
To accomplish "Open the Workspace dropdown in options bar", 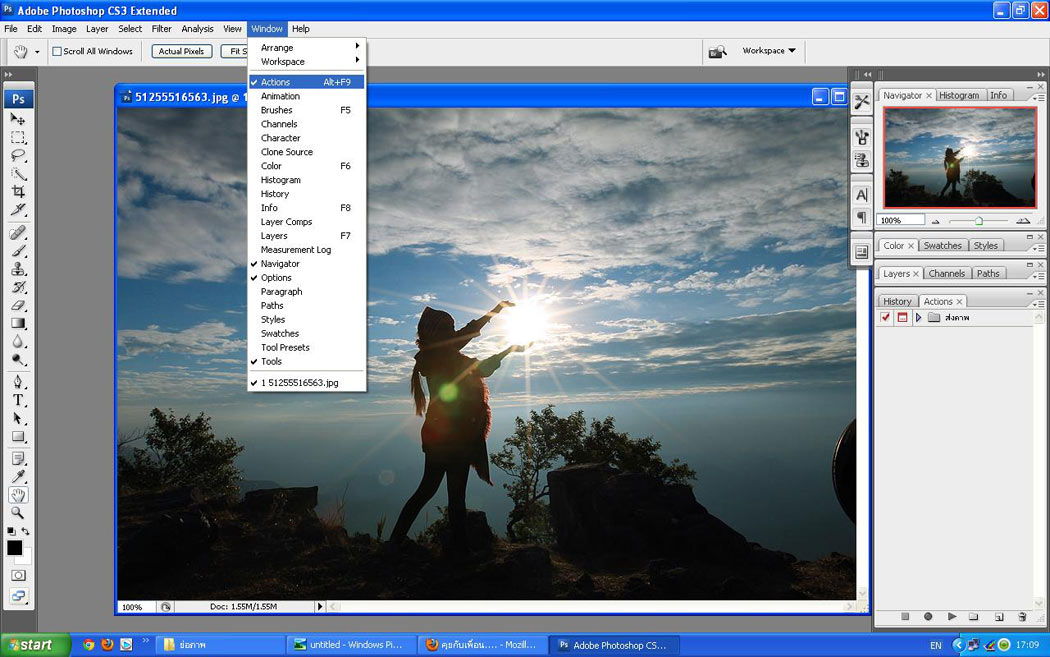I will (768, 51).
